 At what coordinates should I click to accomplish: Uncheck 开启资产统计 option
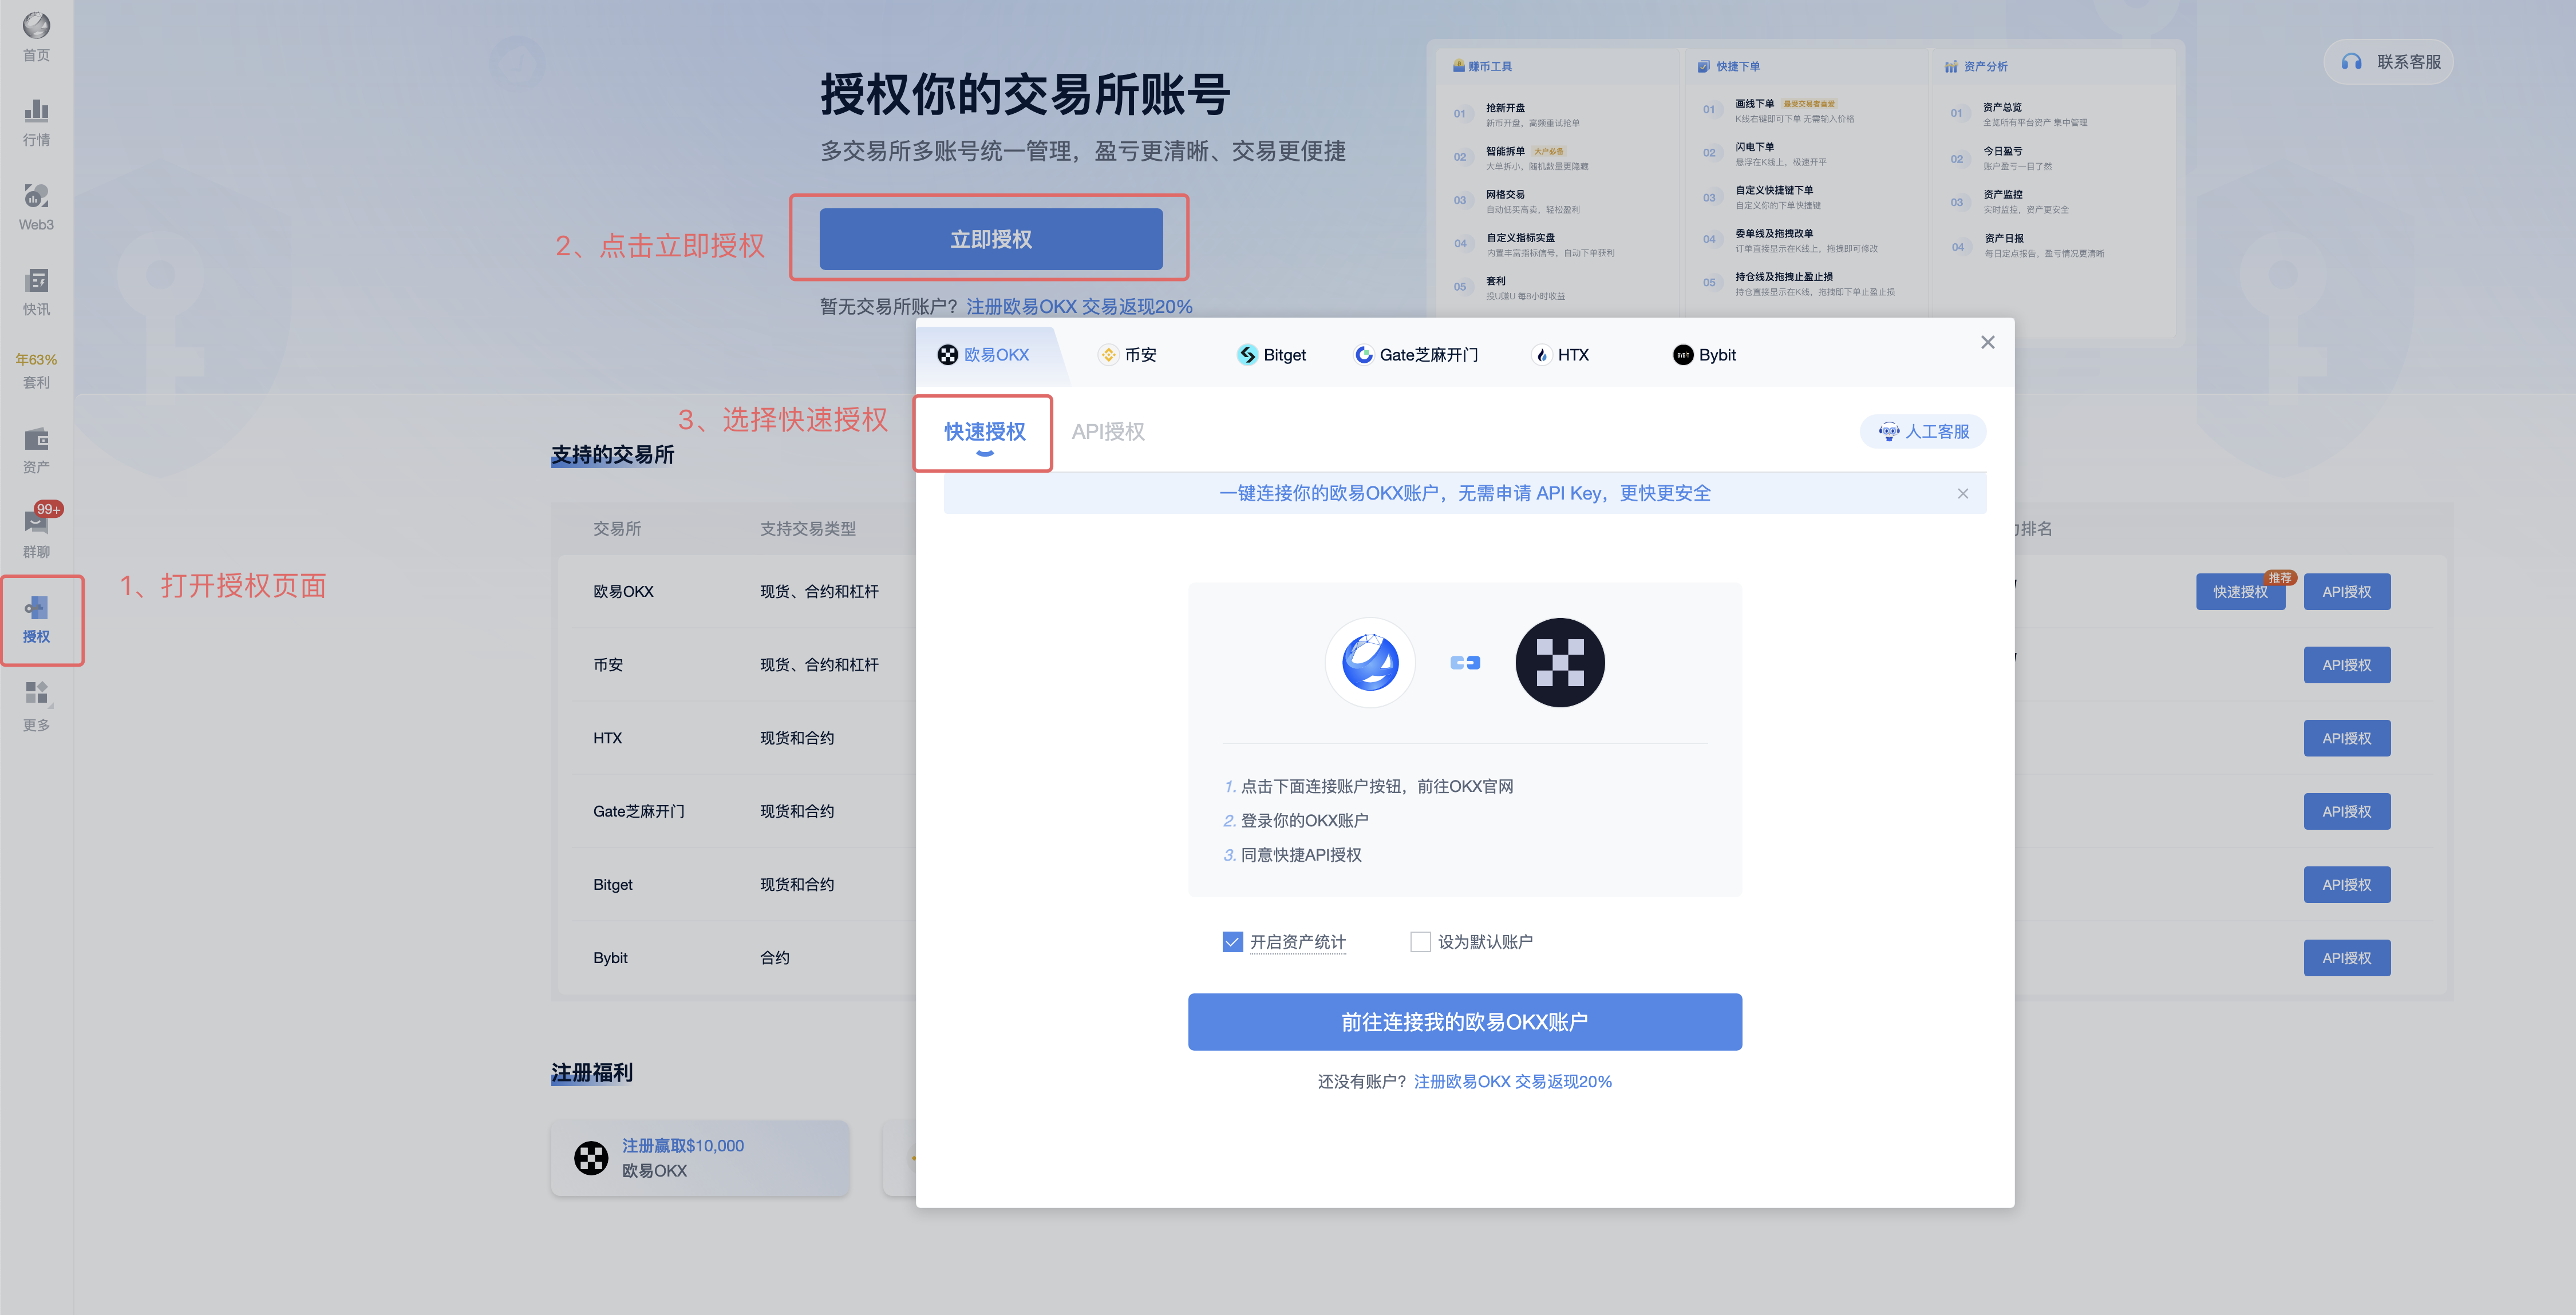(x=1232, y=941)
